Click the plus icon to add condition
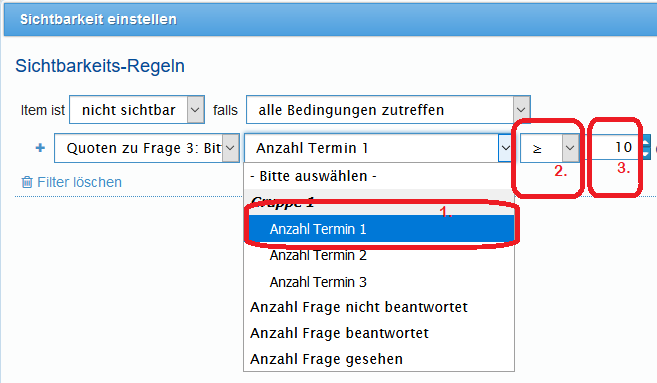Screen dimensions: 657x383 pyautogui.click(x=40, y=148)
